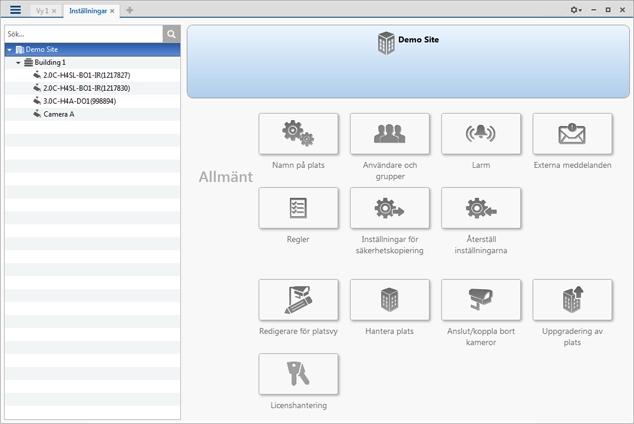Click the Externa meddelanden label
The width and height of the screenshot is (634, 424).
[x=572, y=165]
